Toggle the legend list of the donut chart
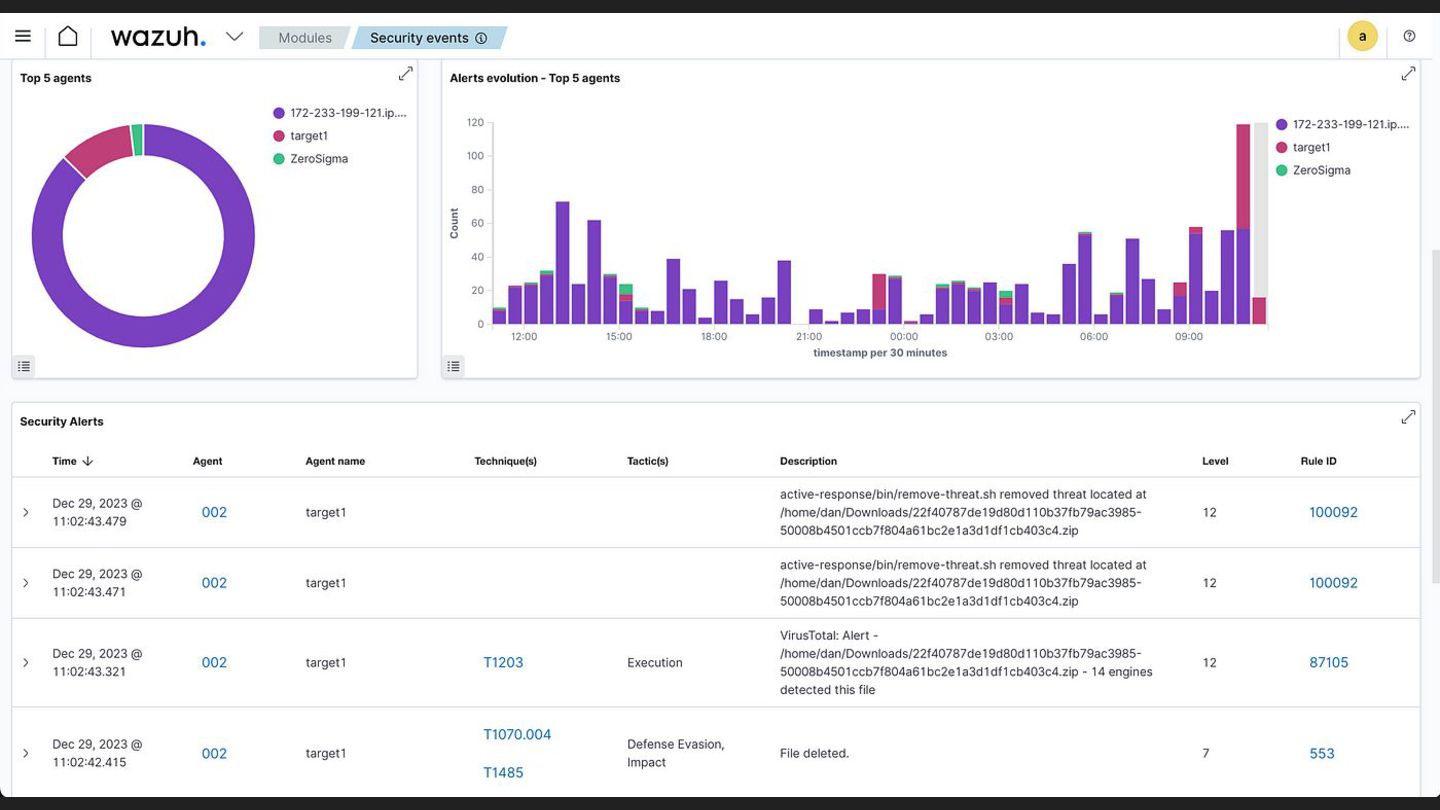Screen dimensions: 1440x810 pos(24,366)
